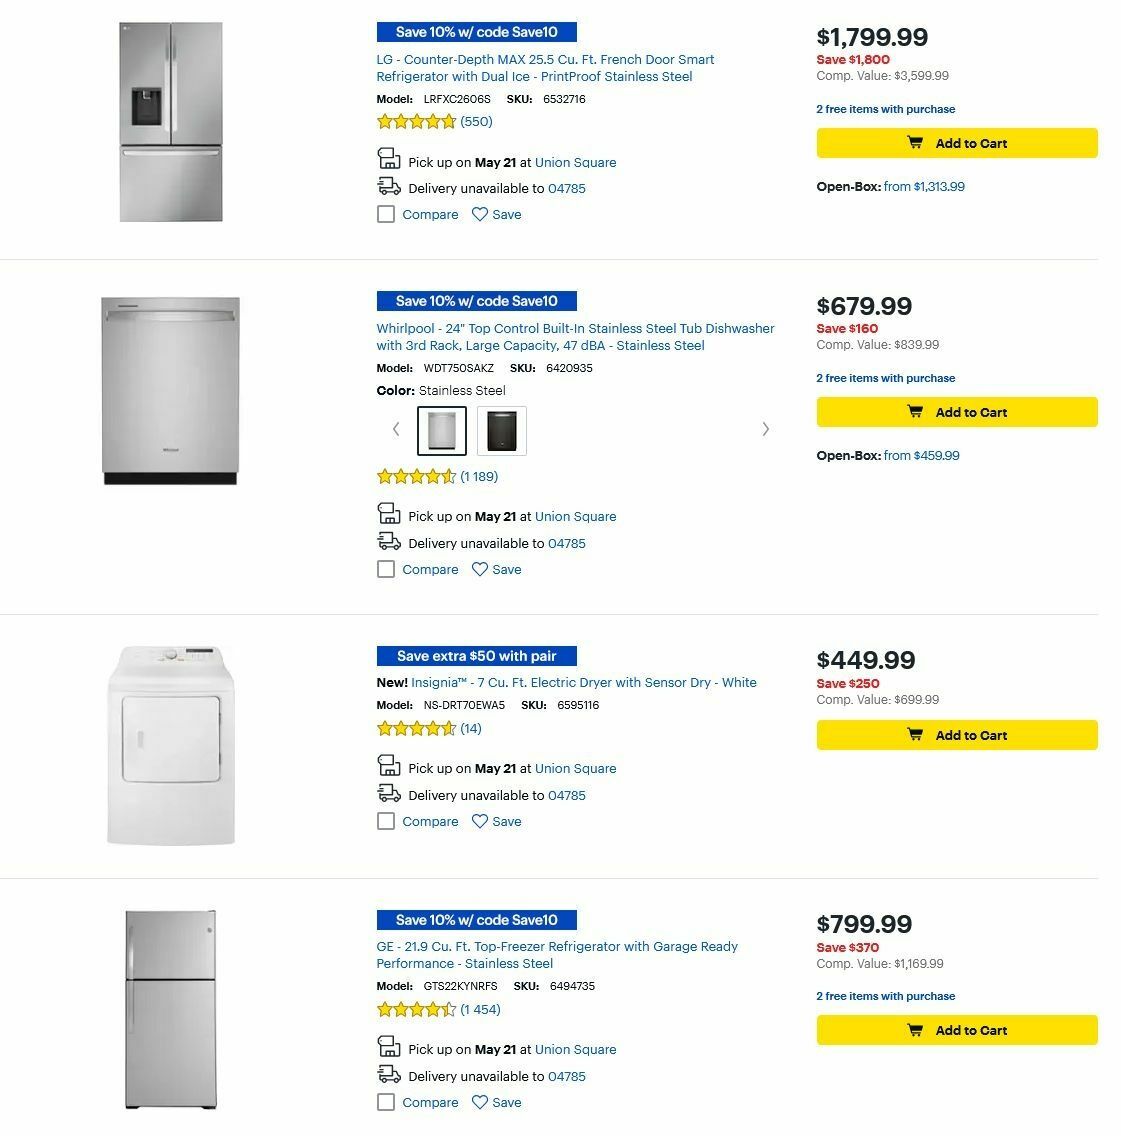Click the cart icon inside the LG Add to Cart button
1121x1136 pixels.
(x=916, y=143)
